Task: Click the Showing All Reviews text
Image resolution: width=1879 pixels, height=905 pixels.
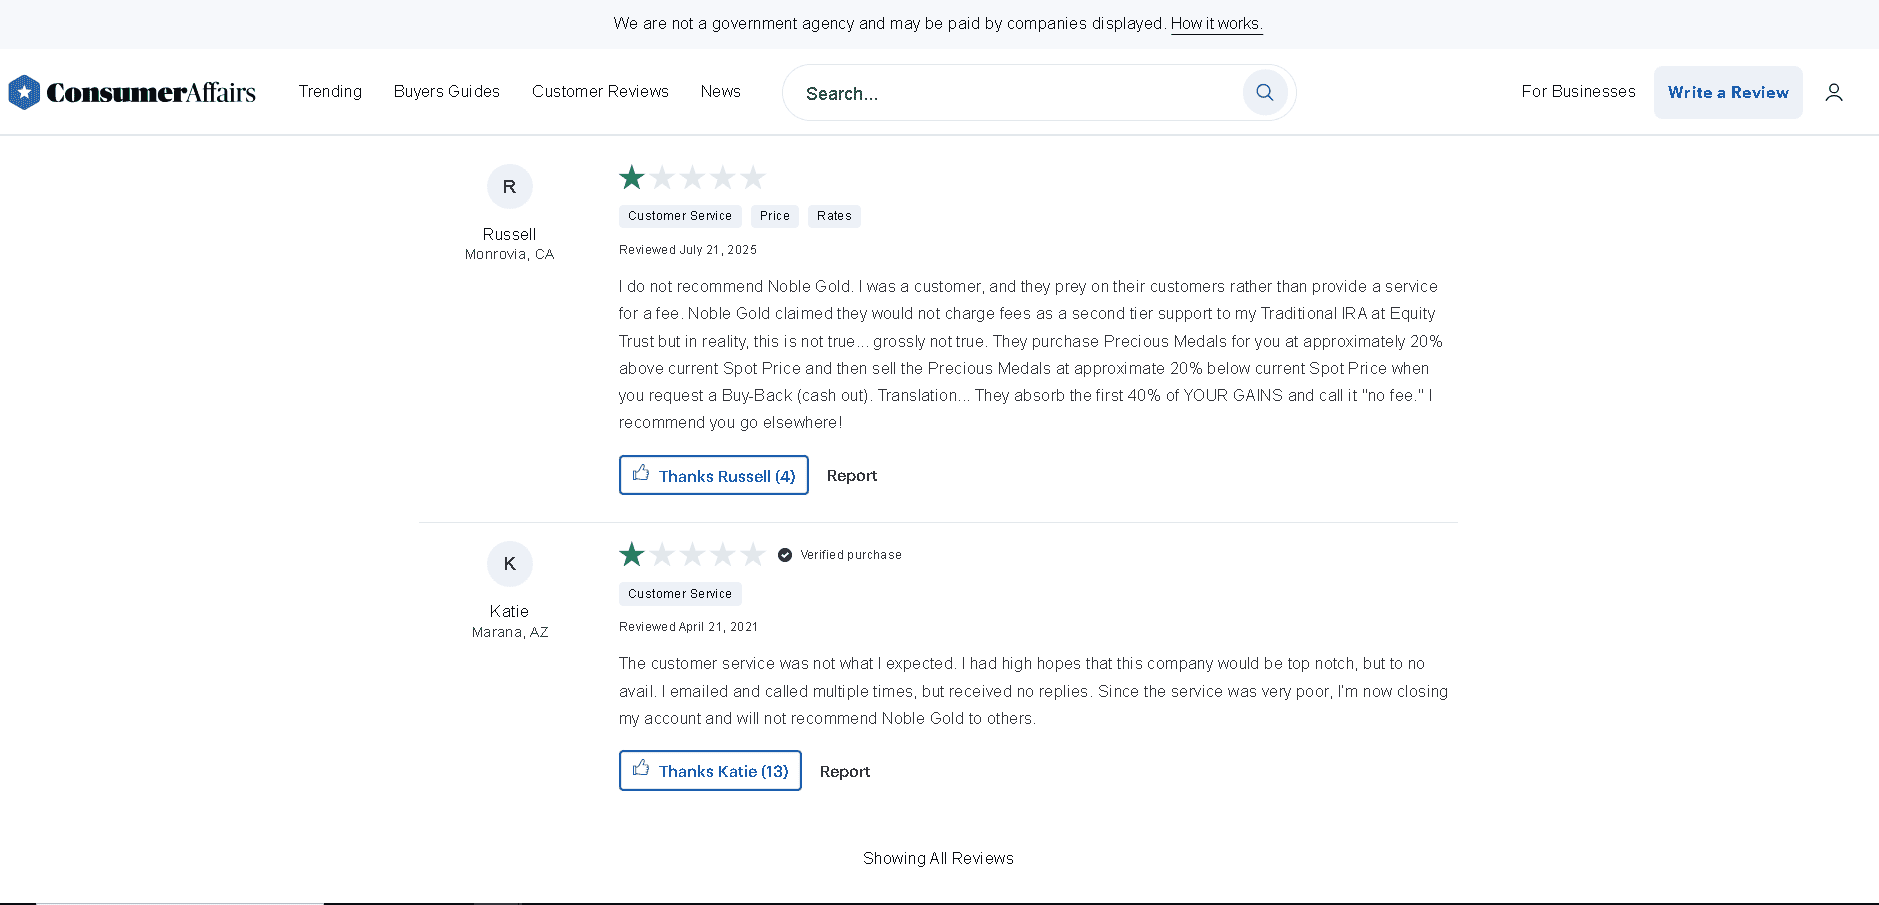Action: (939, 858)
